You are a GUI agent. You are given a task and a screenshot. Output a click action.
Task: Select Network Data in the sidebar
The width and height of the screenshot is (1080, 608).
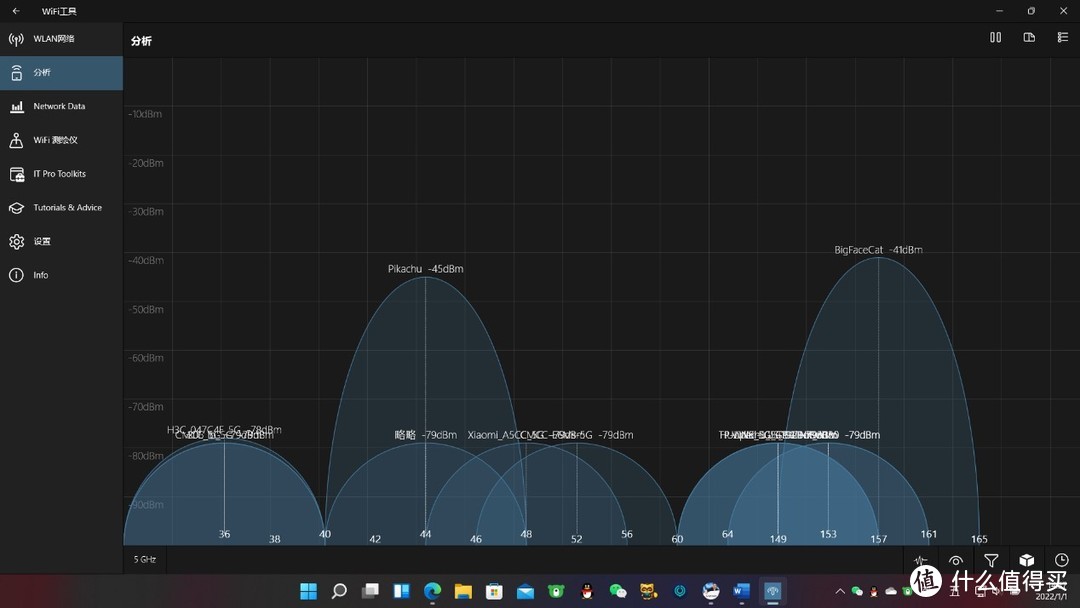[61, 106]
